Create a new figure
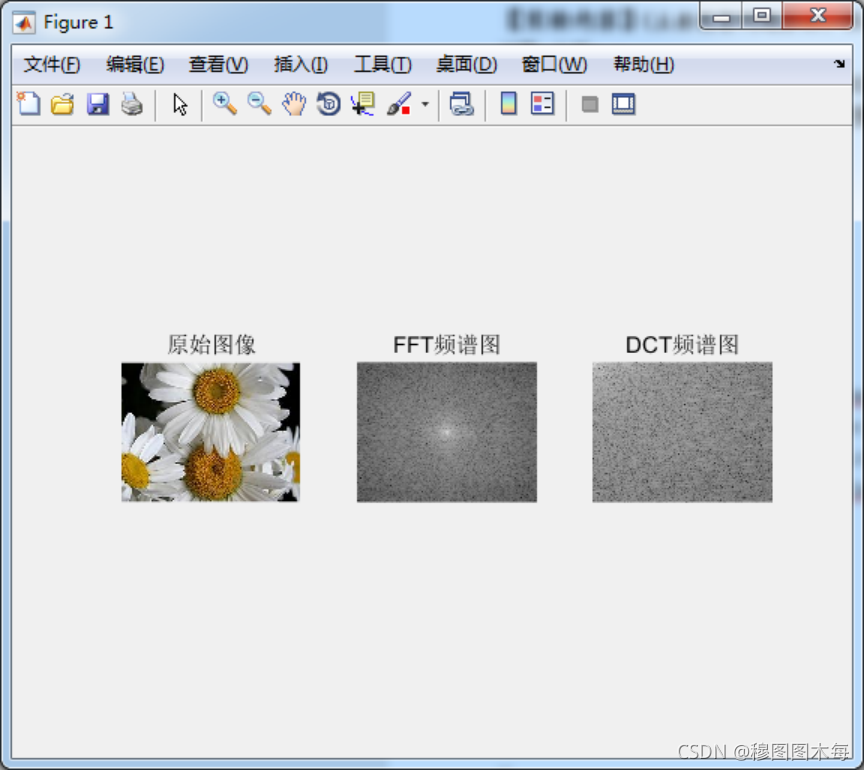This screenshot has width=864, height=770. pyautogui.click(x=28, y=103)
